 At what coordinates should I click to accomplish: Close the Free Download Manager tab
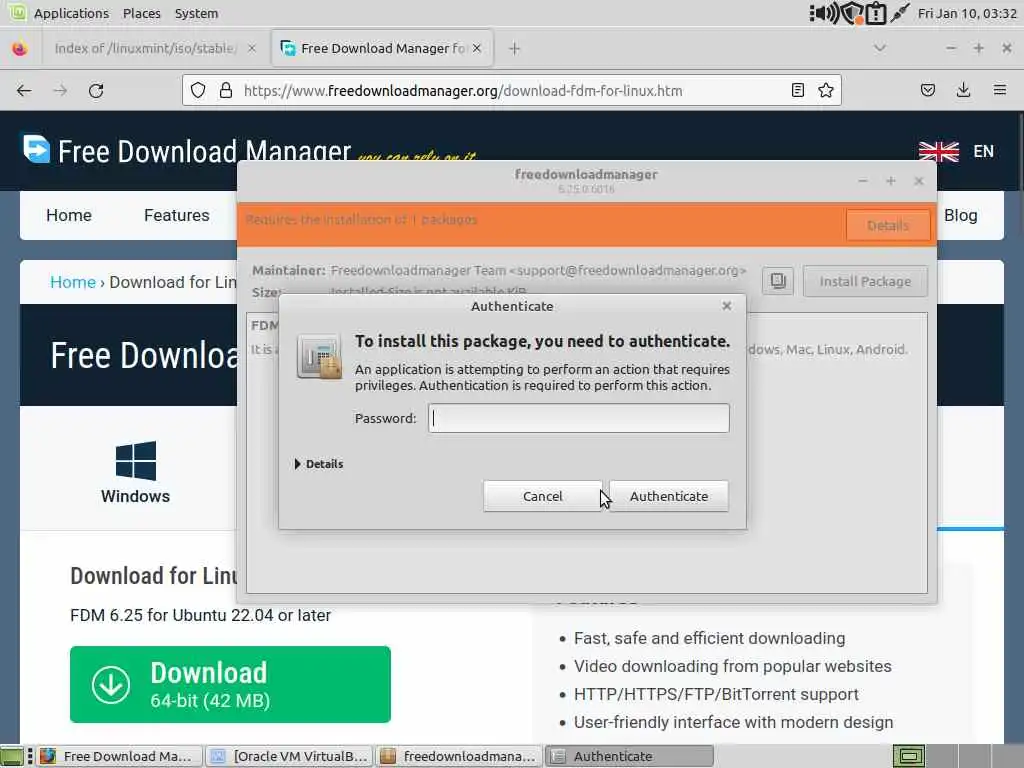click(477, 48)
